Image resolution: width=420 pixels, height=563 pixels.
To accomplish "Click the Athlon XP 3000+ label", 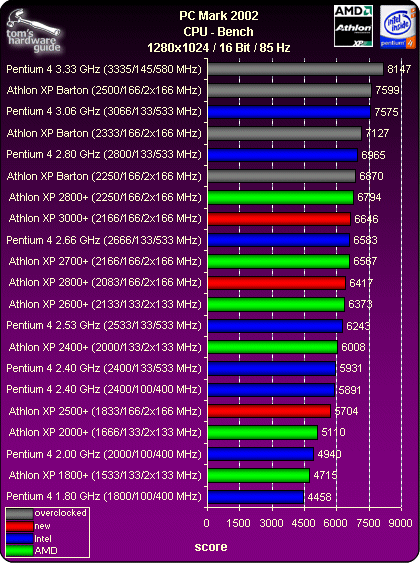I will (x=105, y=218).
